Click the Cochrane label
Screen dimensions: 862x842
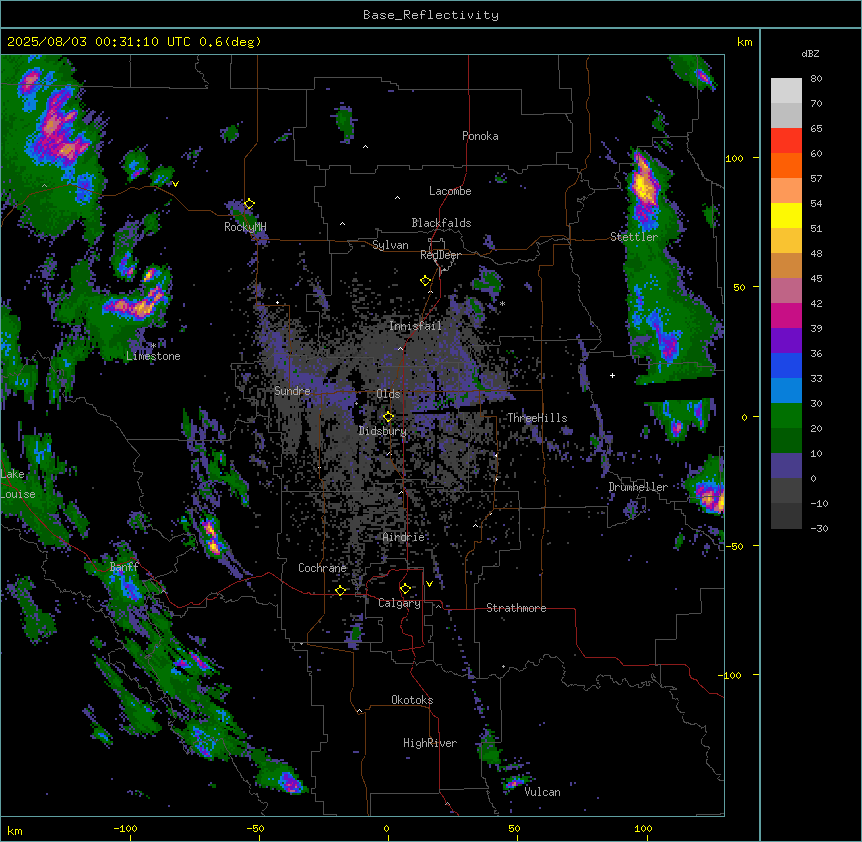(x=322, y=568)
